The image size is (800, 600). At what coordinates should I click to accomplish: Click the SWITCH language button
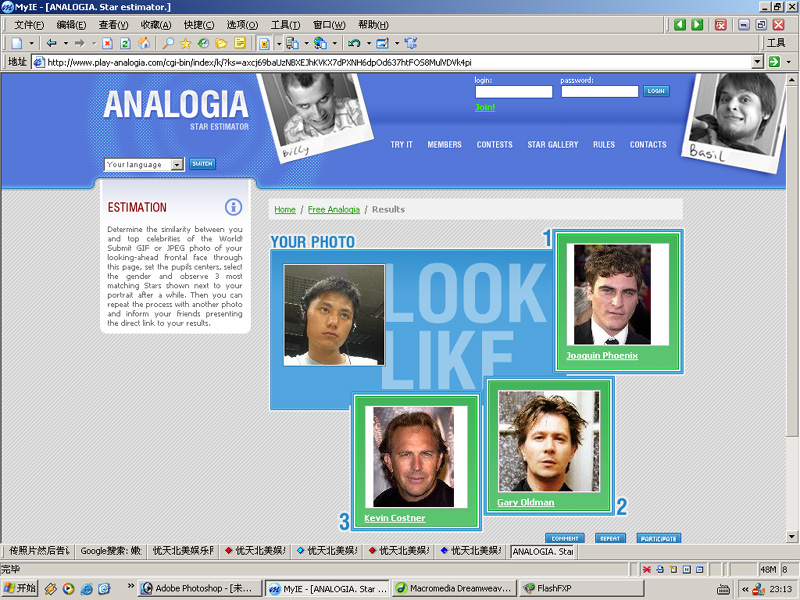click(203, 164)
